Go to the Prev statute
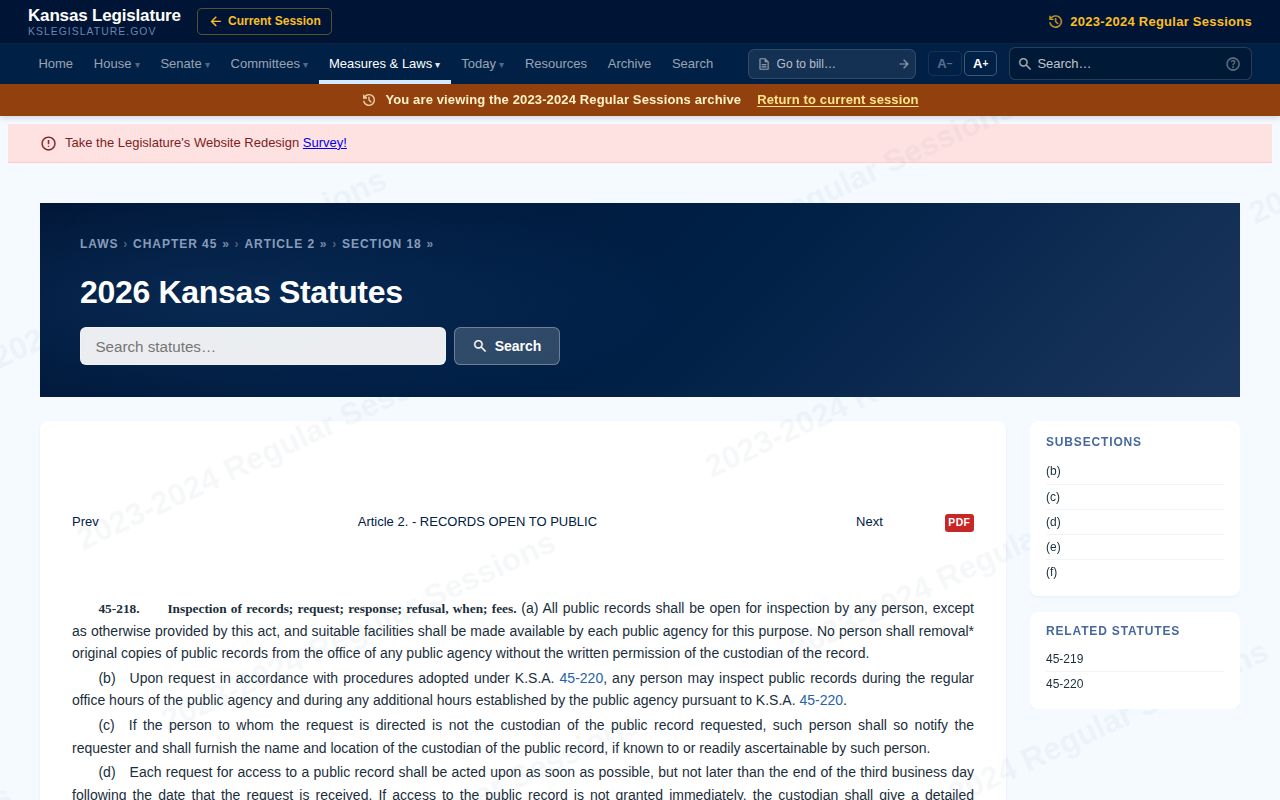The height and width of the screenshot is (800, 1280). point(85,522)
